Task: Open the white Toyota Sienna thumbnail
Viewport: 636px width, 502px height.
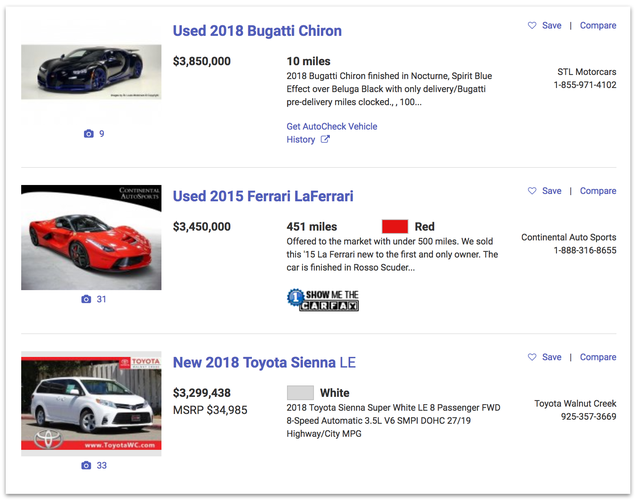Action: click(x=91, y=404)
